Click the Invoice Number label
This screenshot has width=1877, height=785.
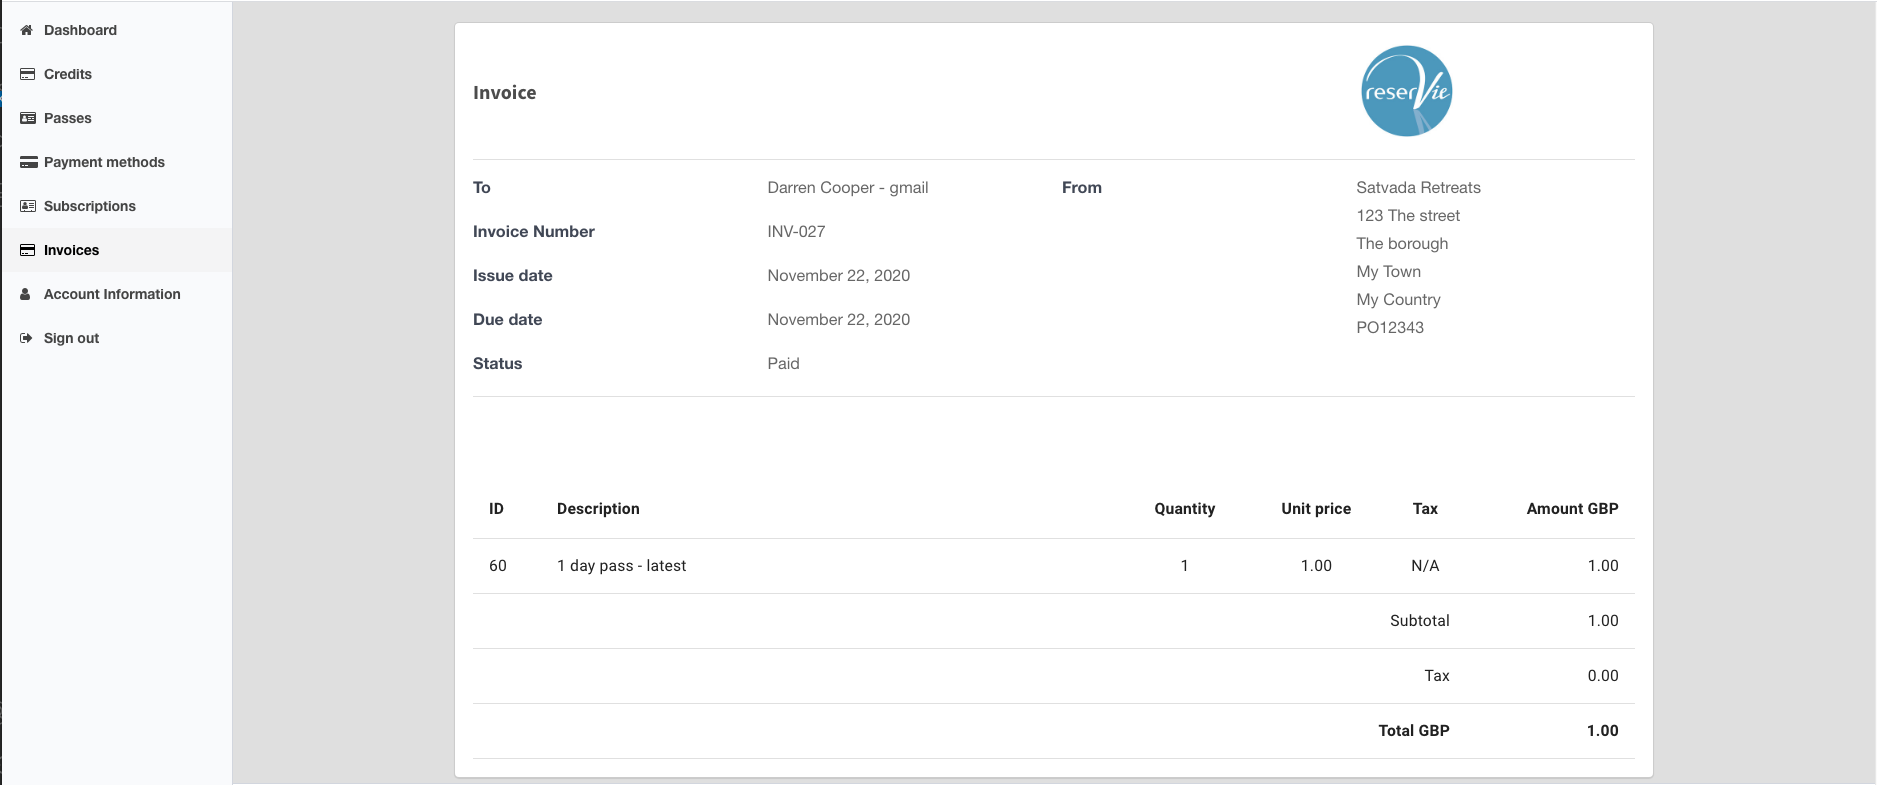click(533, 232)
